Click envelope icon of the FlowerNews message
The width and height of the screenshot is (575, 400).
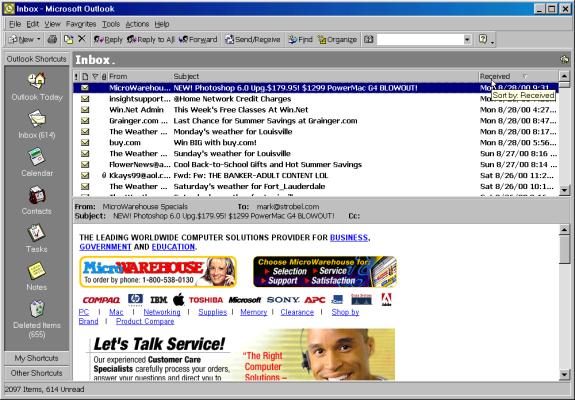coord(85,165)
